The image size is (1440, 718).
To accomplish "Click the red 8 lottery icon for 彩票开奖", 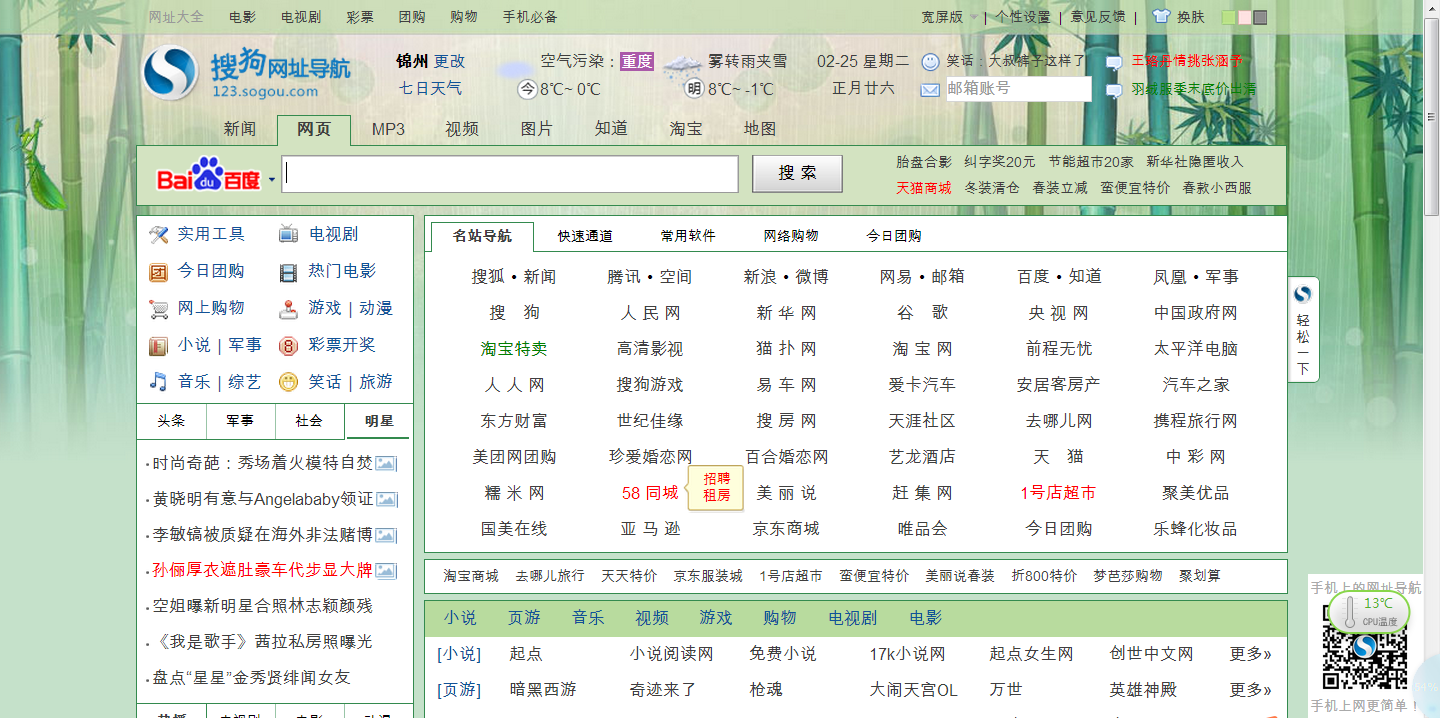I will click(x=288, y=346).
